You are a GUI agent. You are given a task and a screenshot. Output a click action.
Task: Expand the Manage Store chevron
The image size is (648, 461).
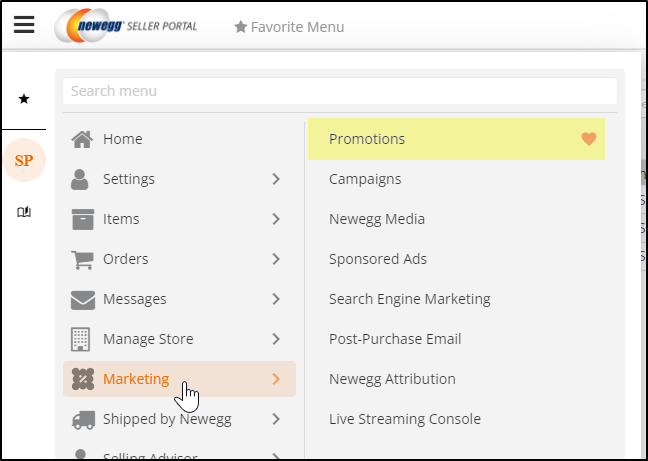276,339
